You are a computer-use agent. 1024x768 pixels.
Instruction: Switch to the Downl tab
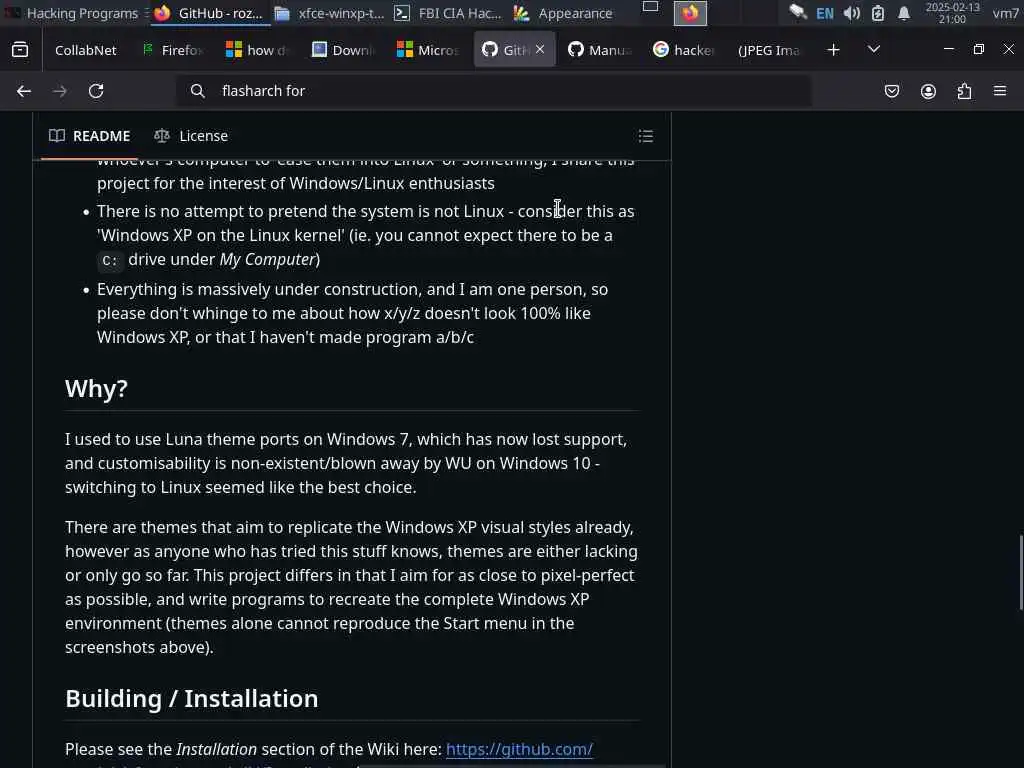(x=343, y=50)
